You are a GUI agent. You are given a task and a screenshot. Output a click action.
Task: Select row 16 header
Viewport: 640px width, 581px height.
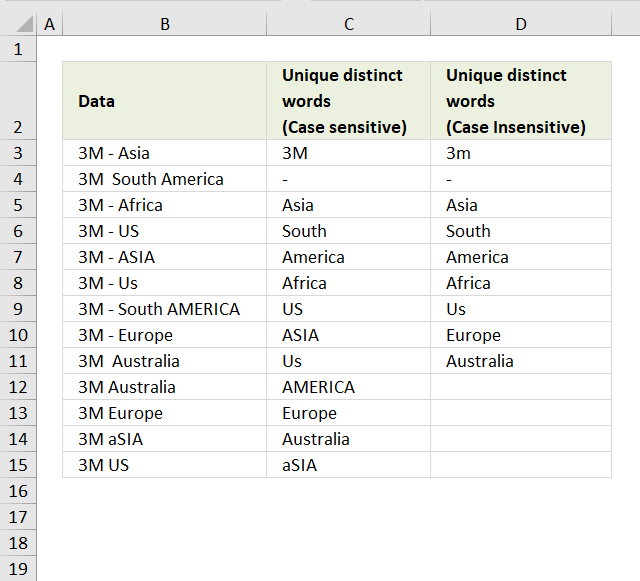point(18,491)
